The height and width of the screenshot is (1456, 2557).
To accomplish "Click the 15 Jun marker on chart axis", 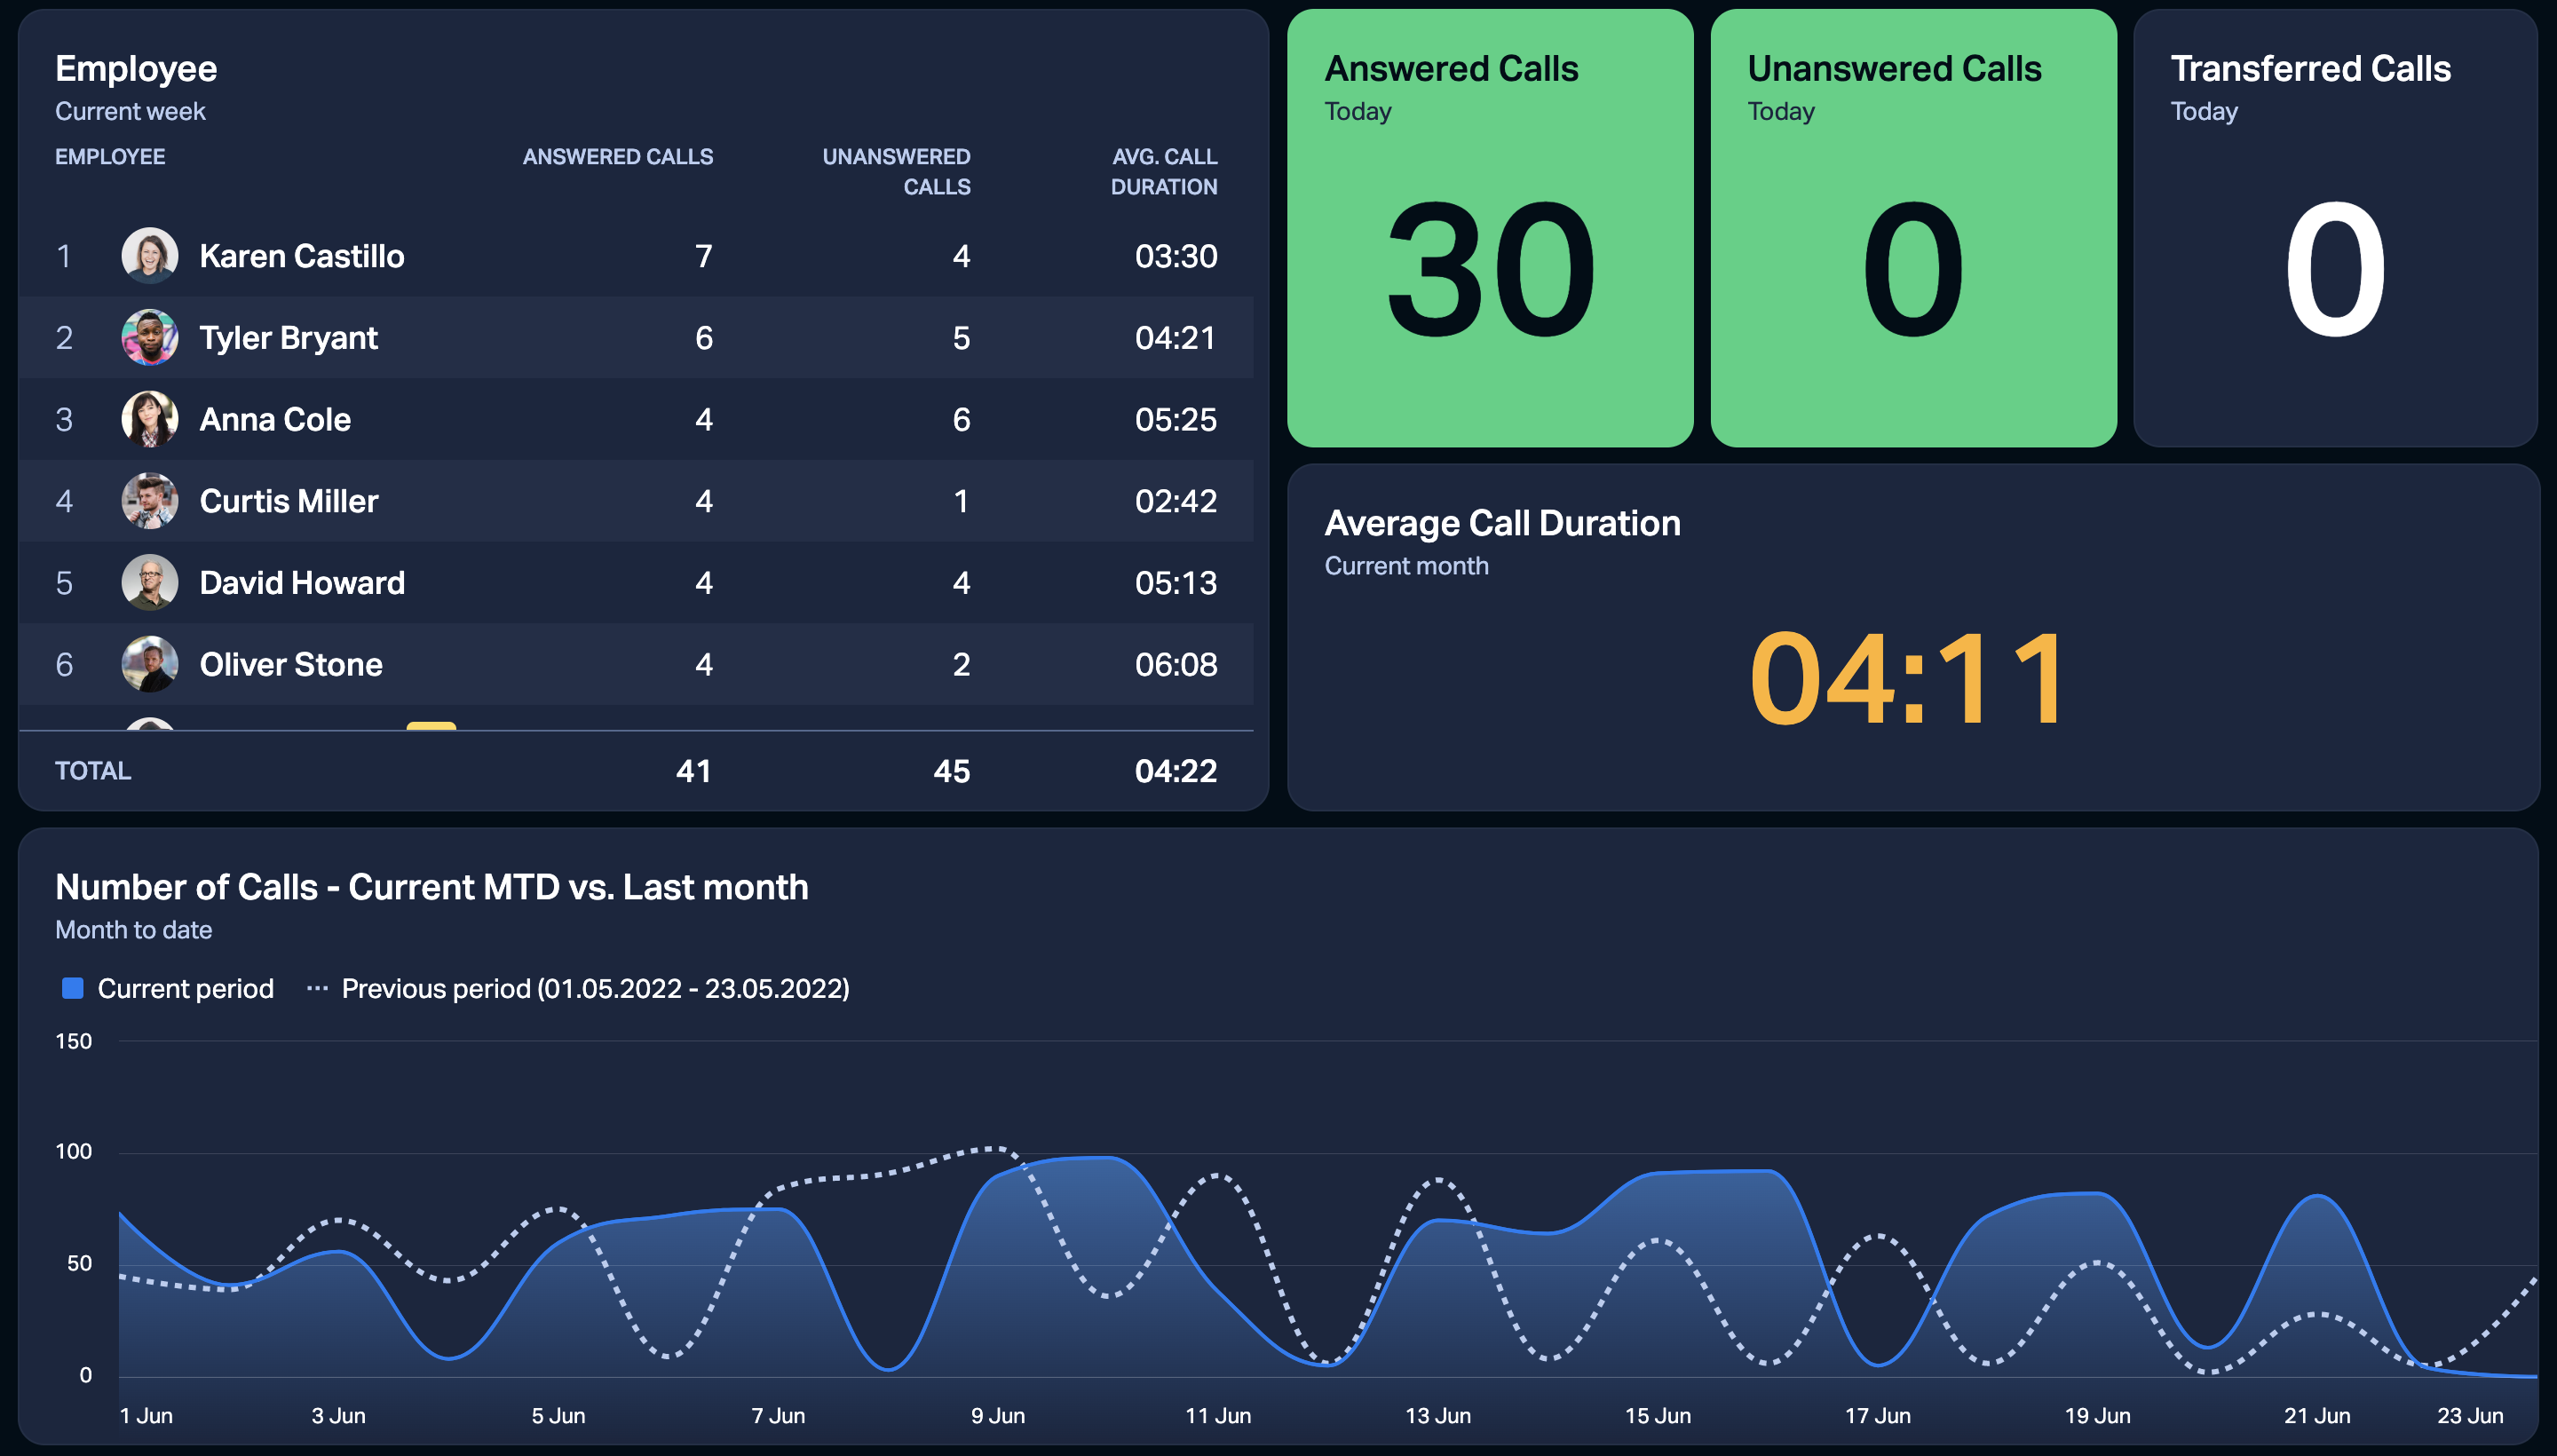I will tap(1658, 1416).
